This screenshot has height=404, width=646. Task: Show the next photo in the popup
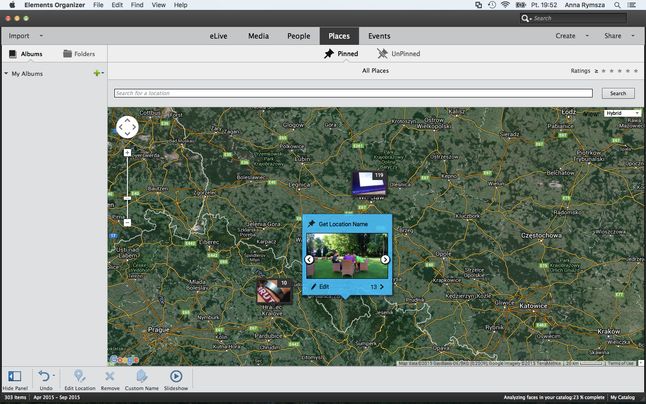(x=385, y=259)
